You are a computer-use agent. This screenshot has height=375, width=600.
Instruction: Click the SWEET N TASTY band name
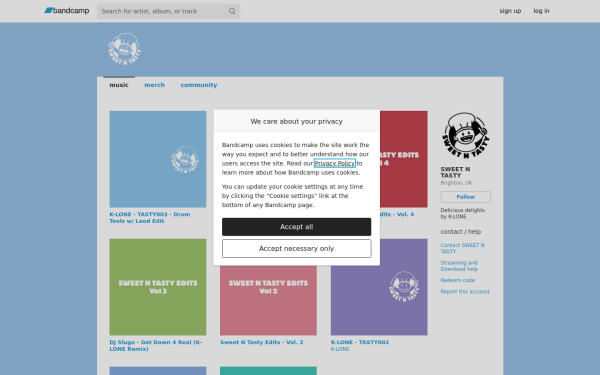[x=455, y=172]
